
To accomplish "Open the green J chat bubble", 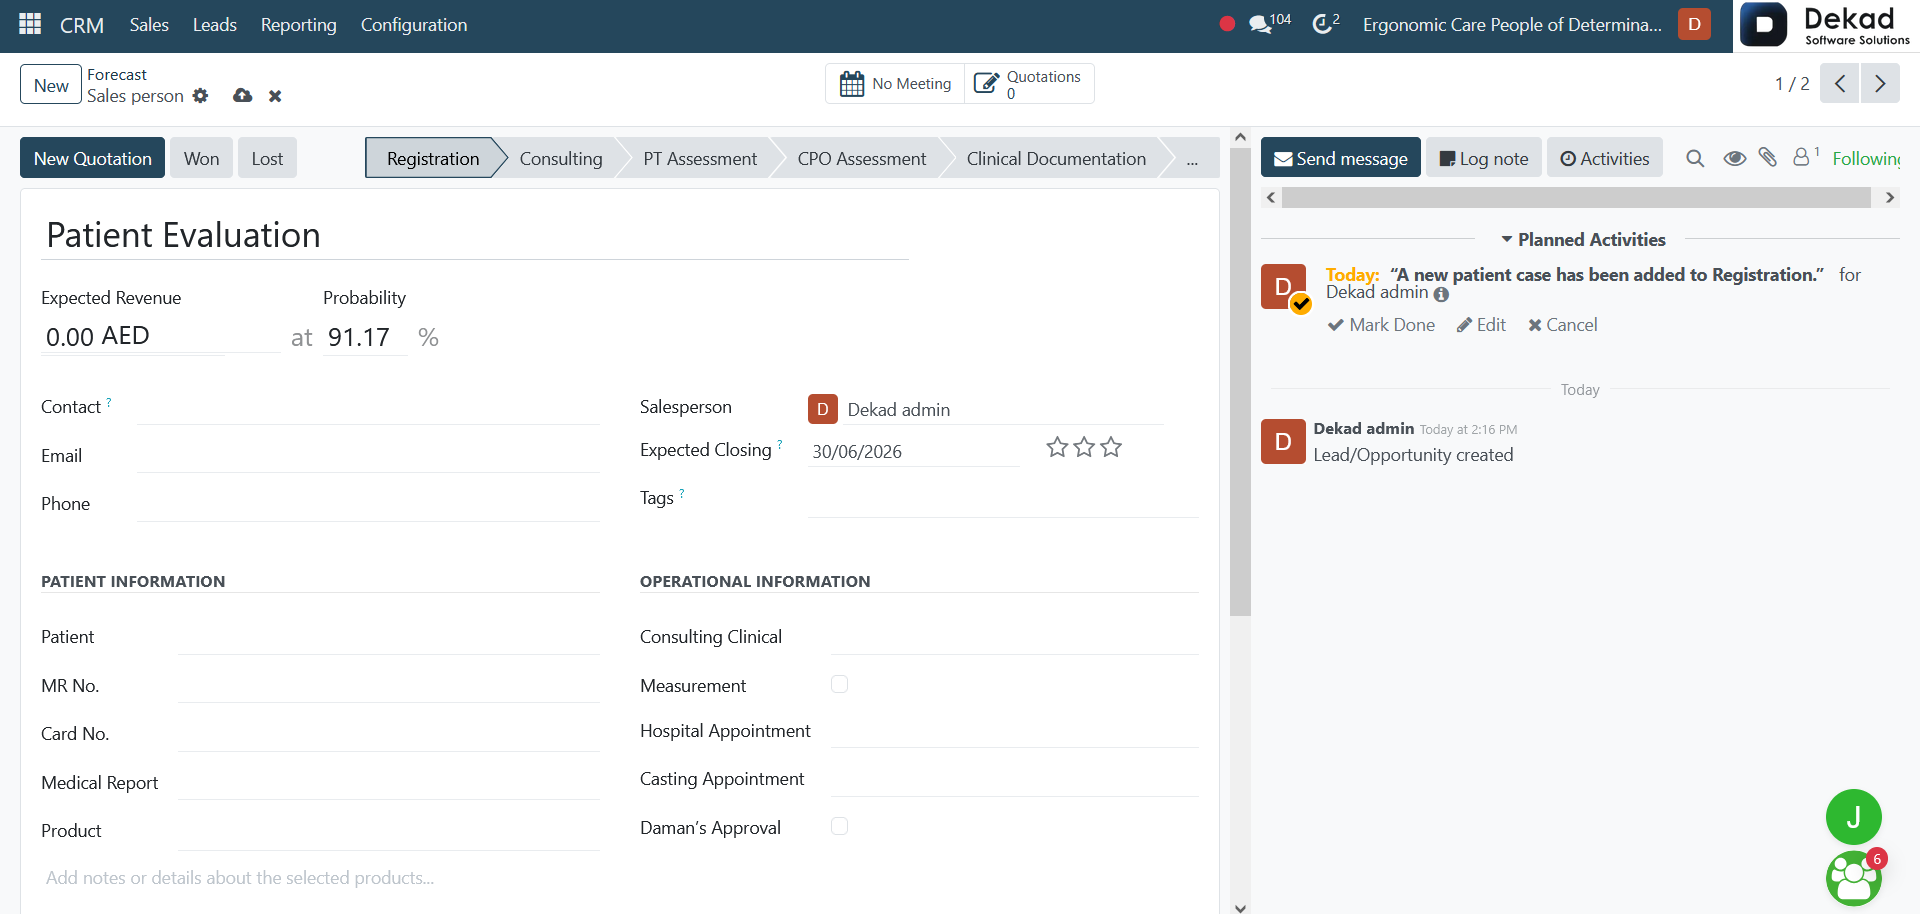I will point(1854,817).
